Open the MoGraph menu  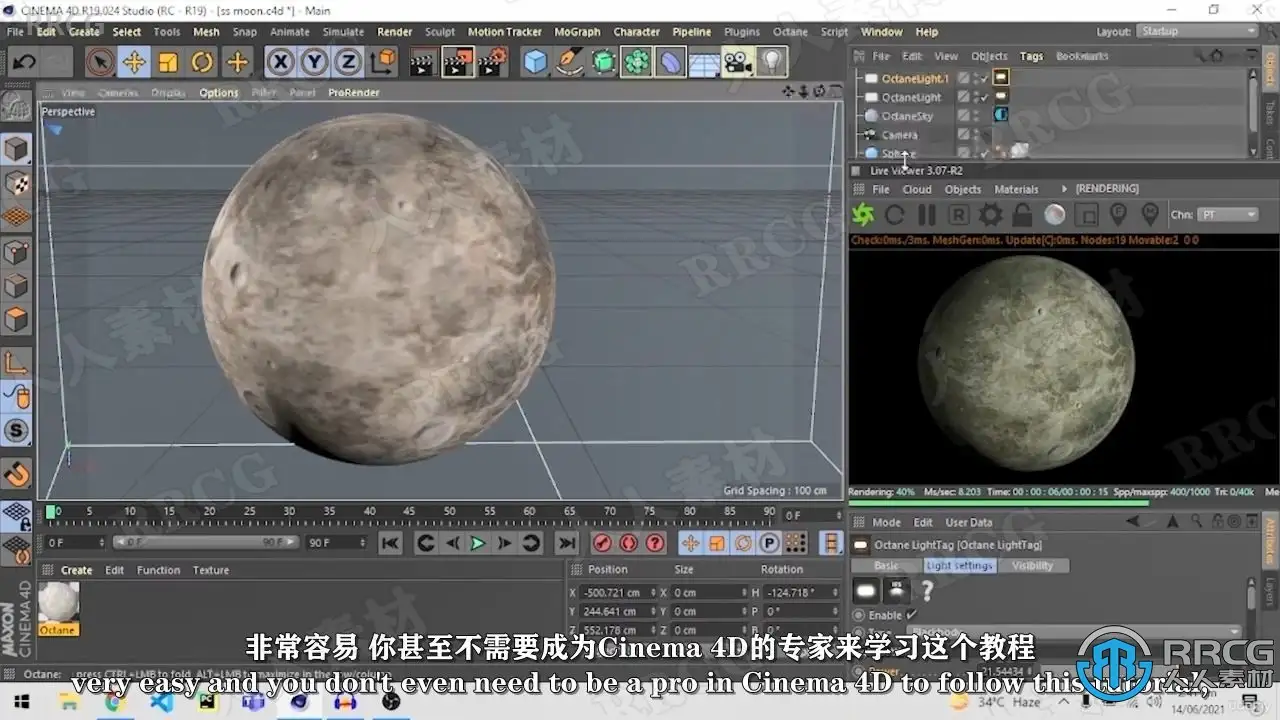577,32
